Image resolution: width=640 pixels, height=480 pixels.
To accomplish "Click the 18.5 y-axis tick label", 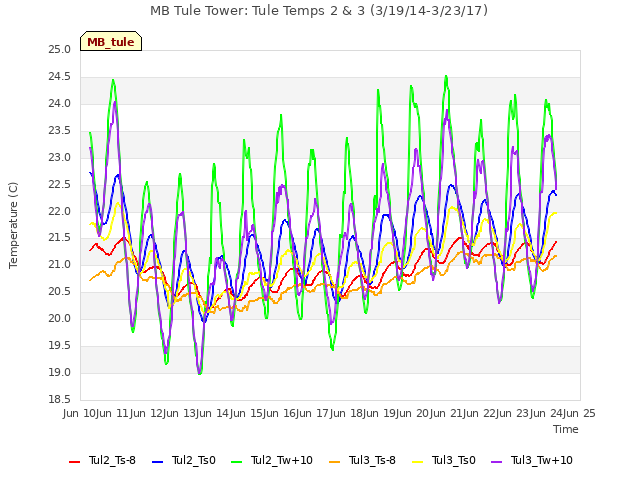I will coord(60,400).
